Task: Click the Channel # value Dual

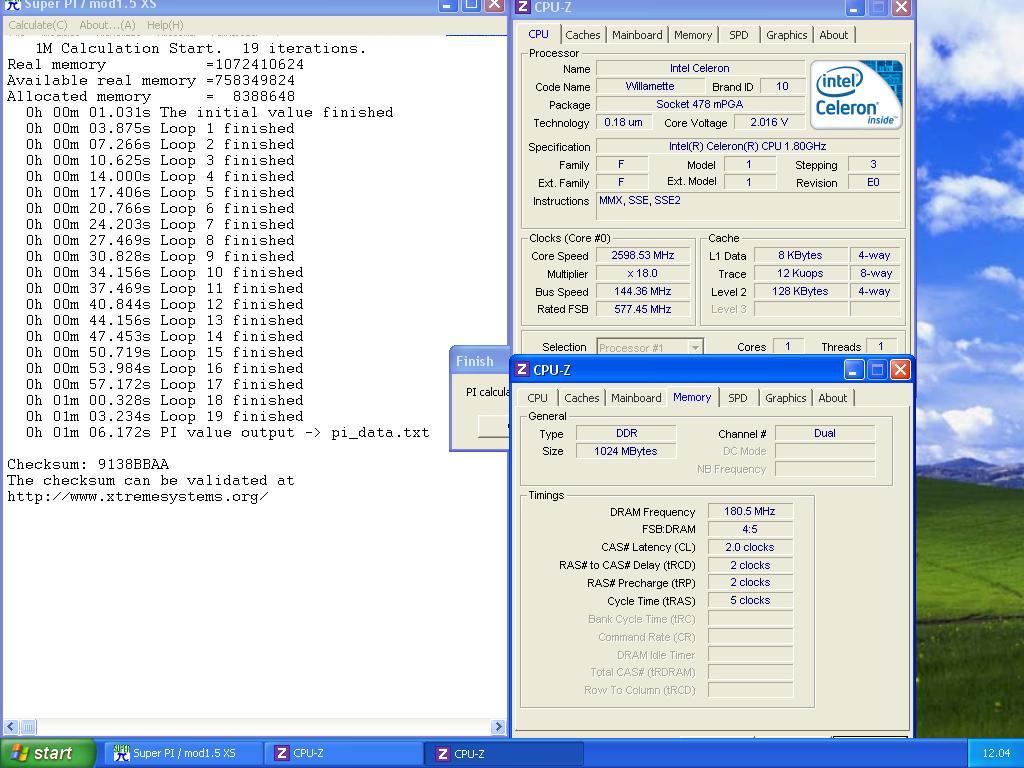Action: click(825, 434)
